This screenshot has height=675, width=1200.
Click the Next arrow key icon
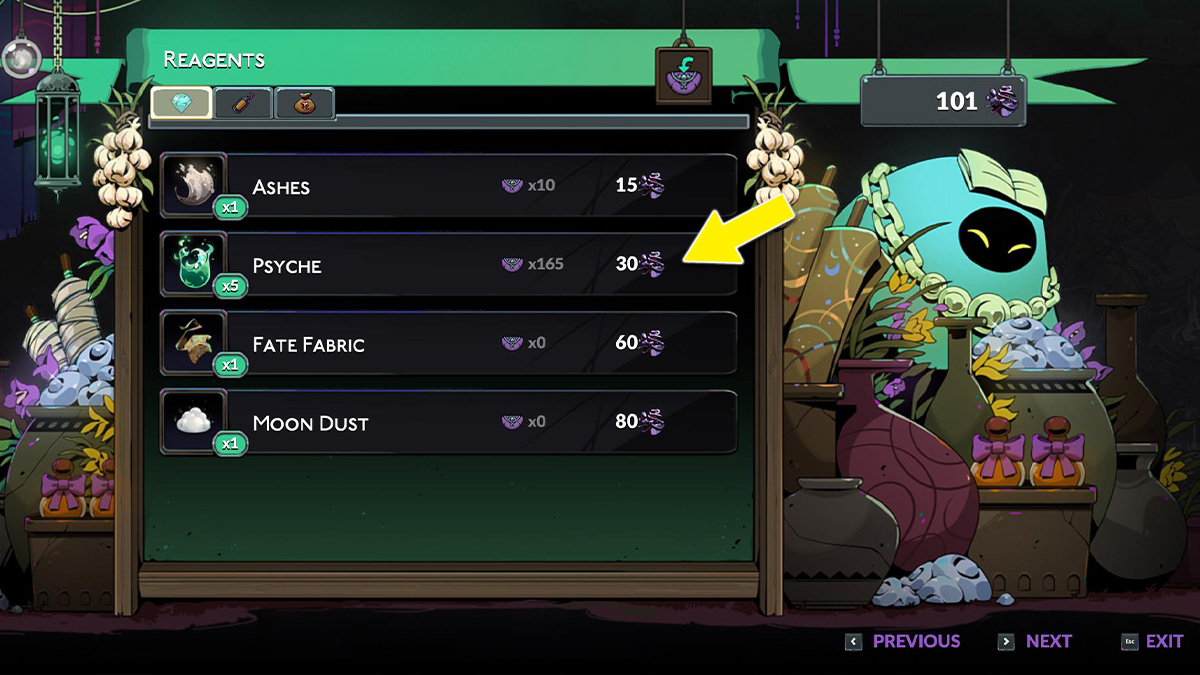[x=1006, y=642]
